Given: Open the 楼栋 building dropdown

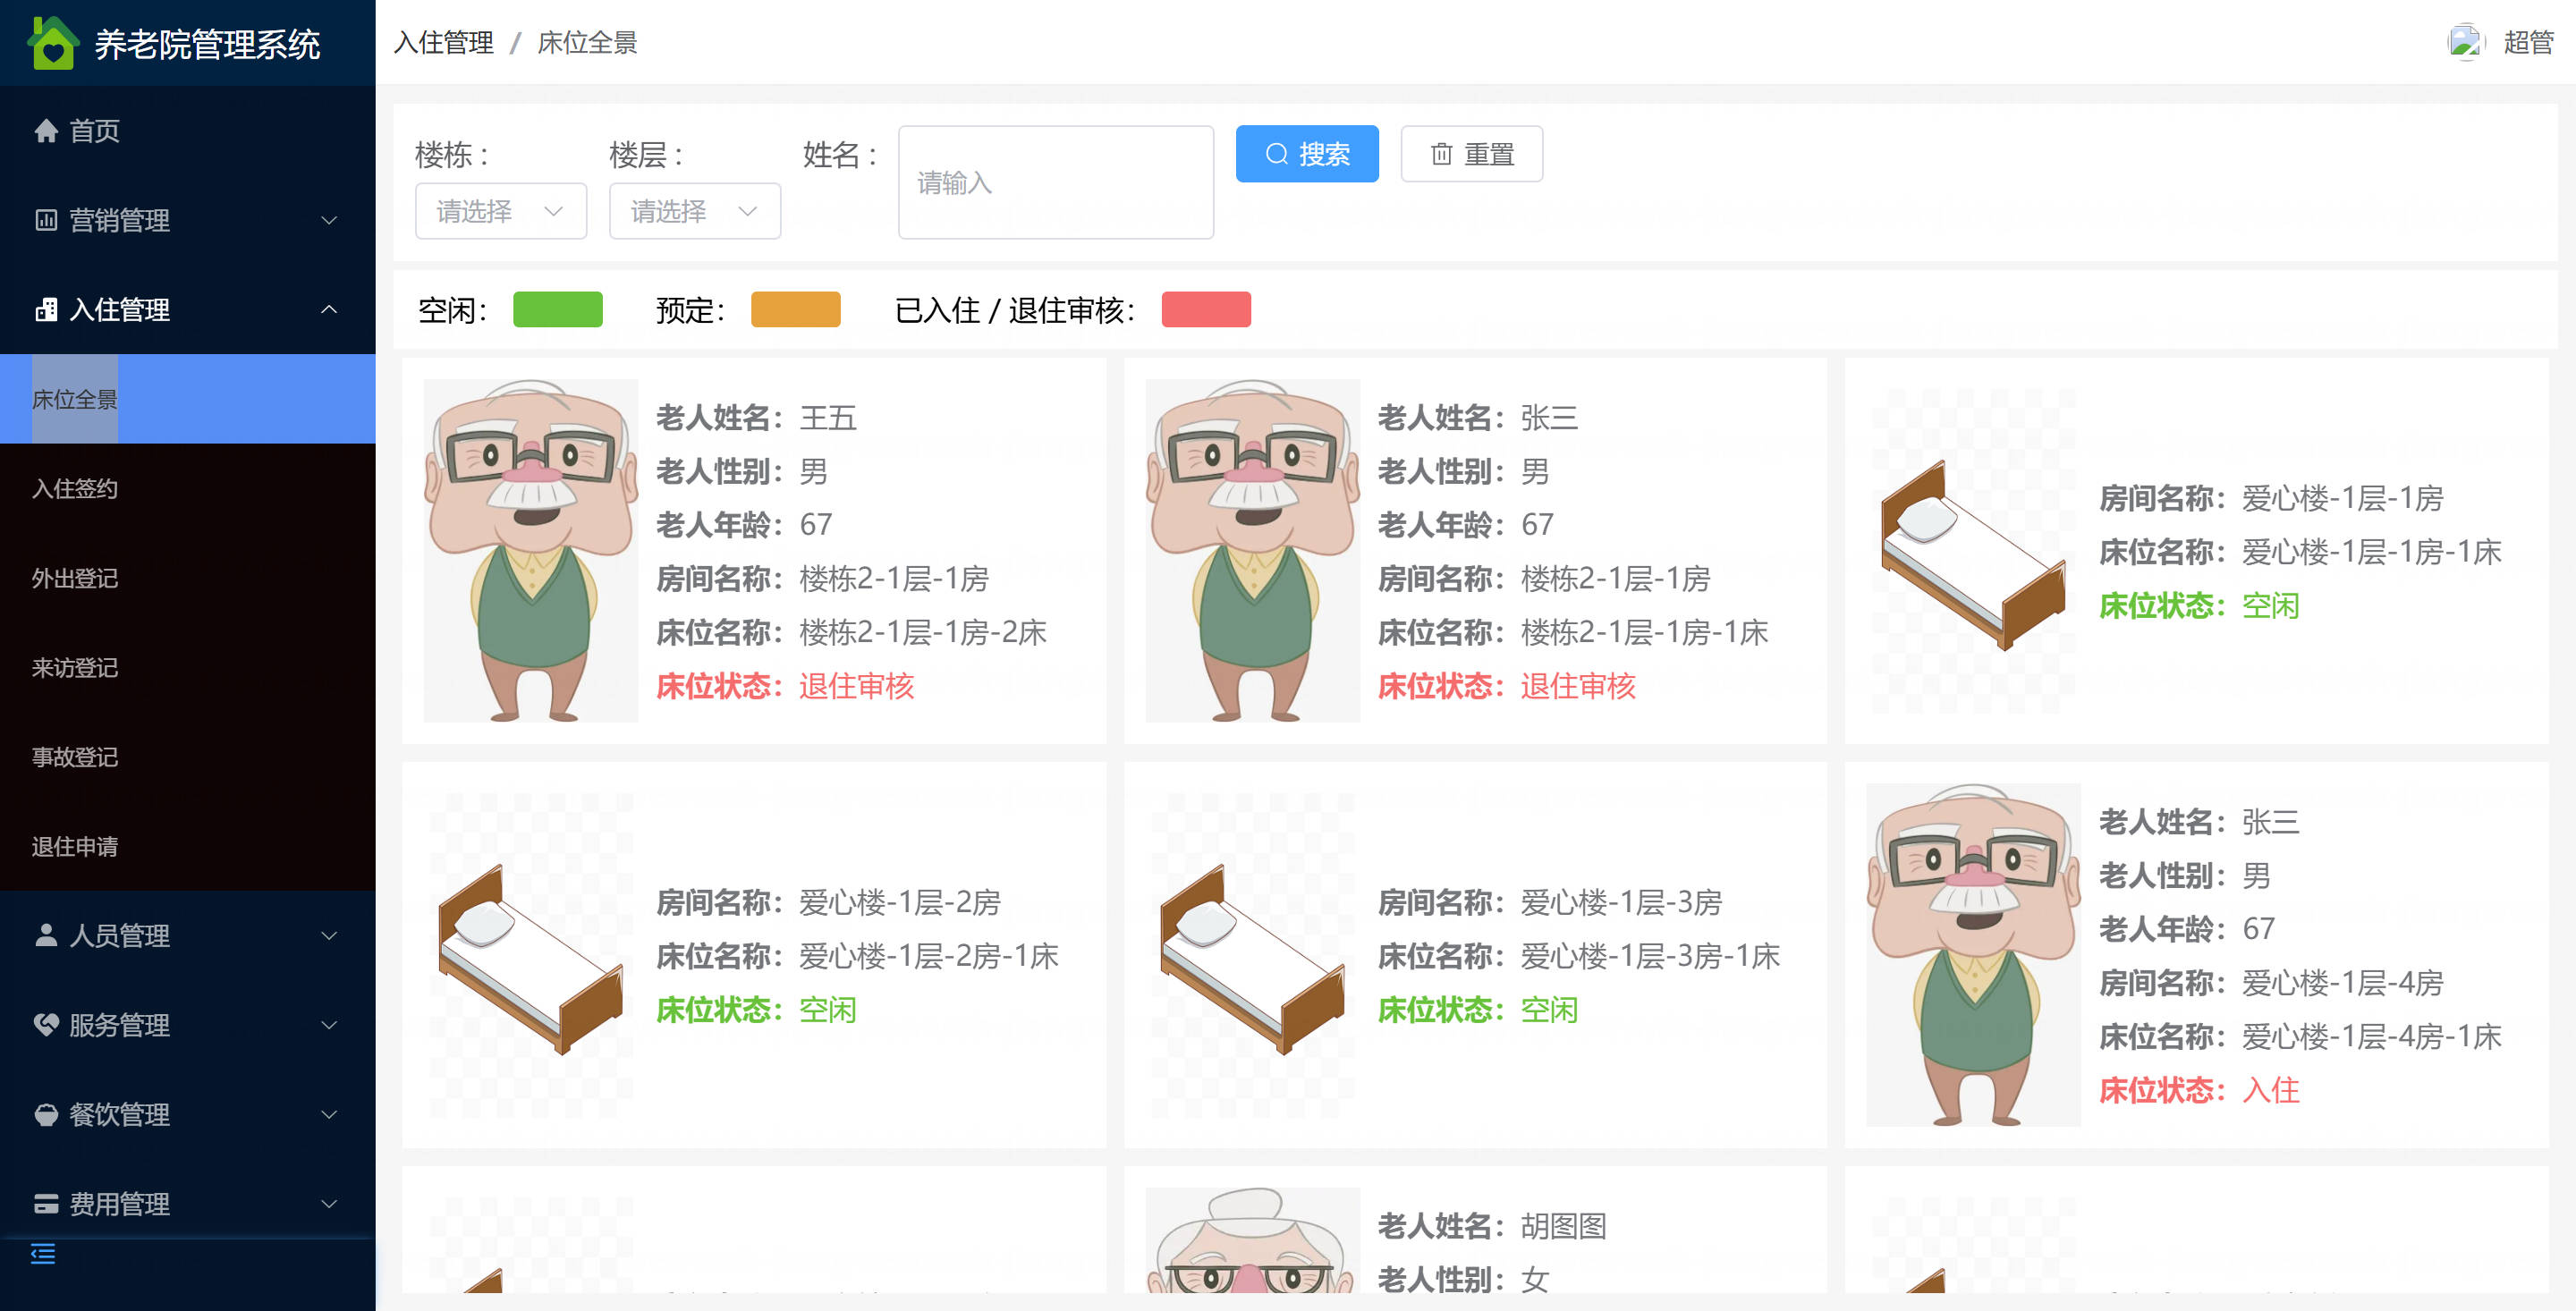Looking at the screenshot, I should [x=501, y=211].
